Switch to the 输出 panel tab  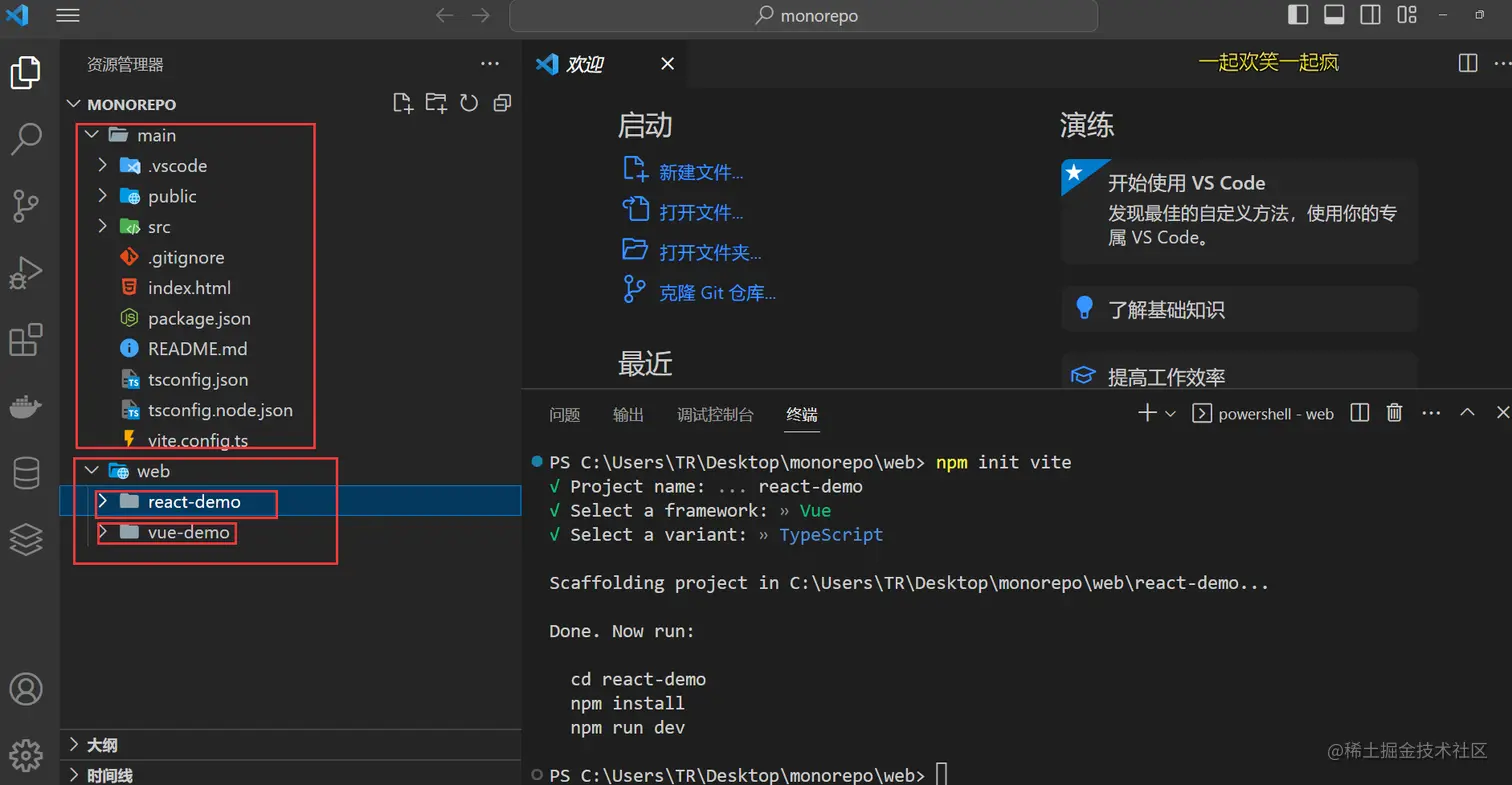coord(628,414)
